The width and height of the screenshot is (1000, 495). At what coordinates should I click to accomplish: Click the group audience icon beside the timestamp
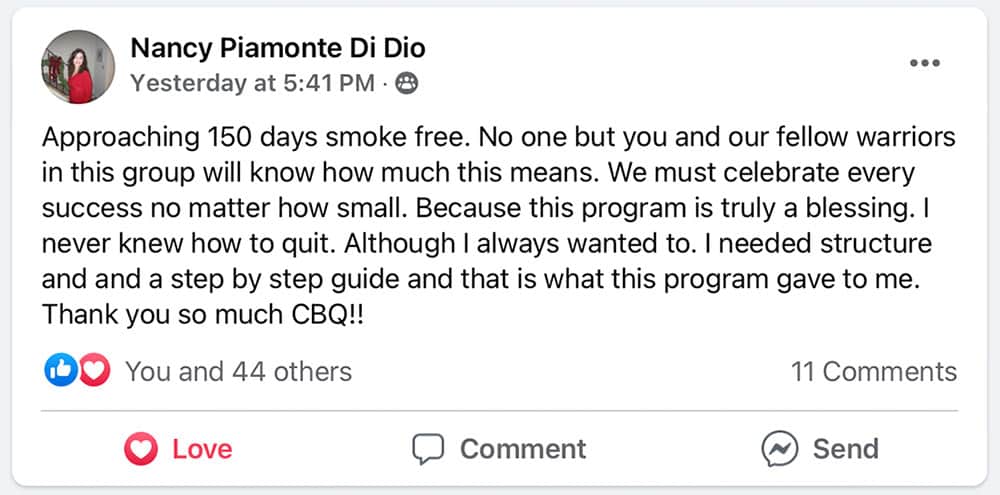pos(406,84)
